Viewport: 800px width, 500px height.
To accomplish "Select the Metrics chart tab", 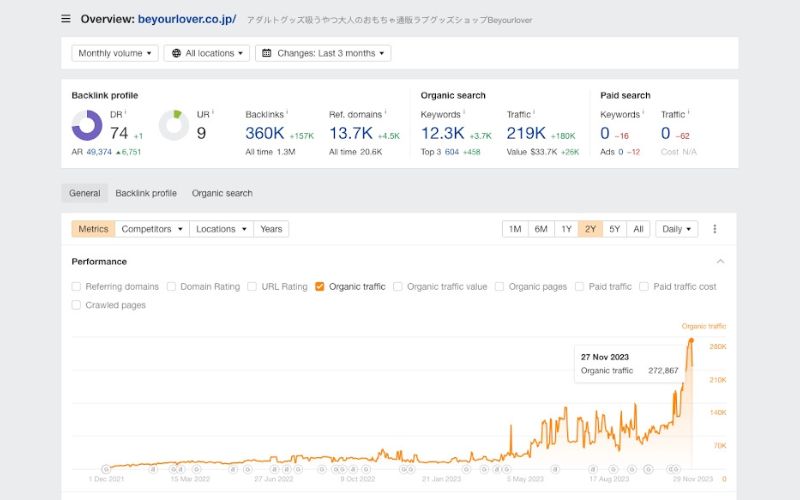I will click(x=93, y=229).
